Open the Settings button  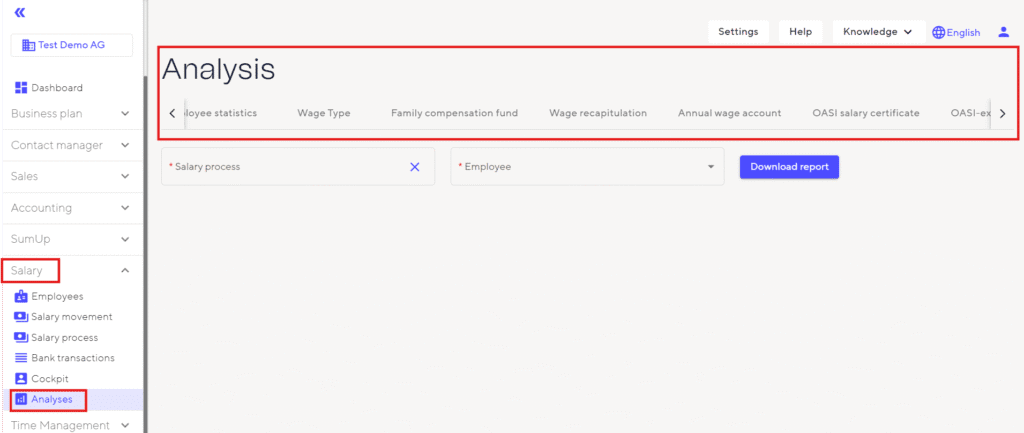click(x=738, y=32)
